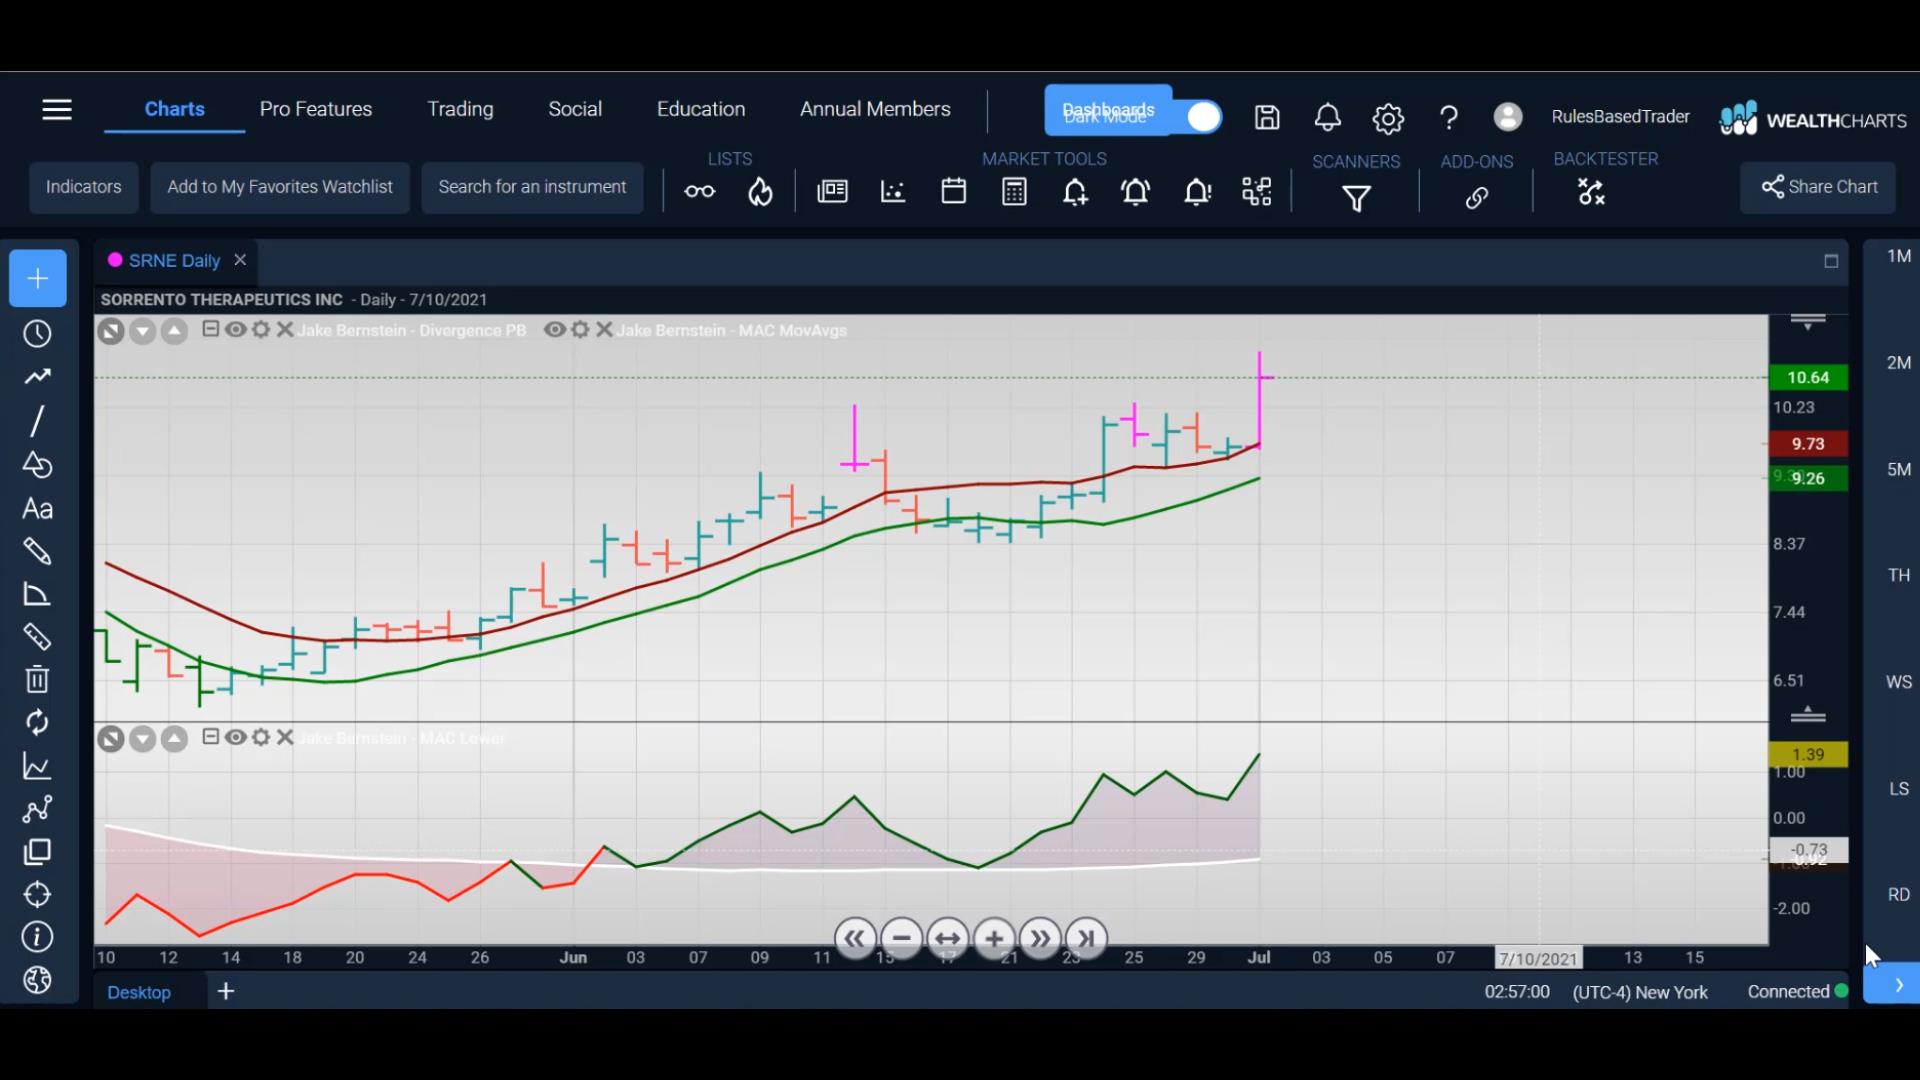Viewport: 1920px width, 1080px height.
Task: Open settings gear in top bar
Action: click(x=1388, y=119)
